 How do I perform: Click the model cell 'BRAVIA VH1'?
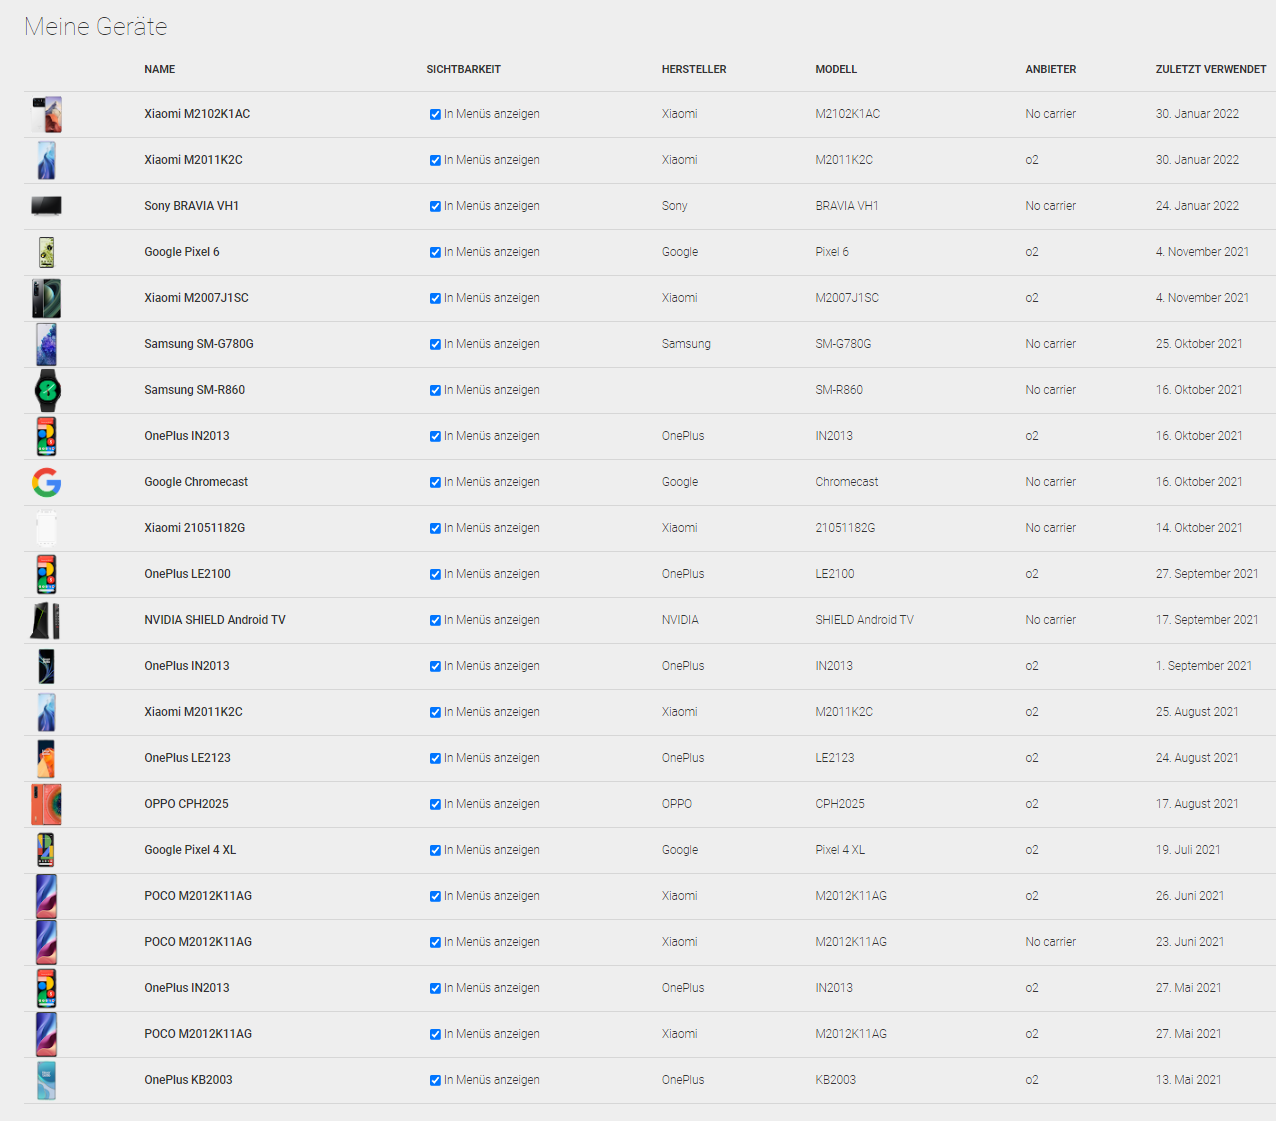[847, 206]
